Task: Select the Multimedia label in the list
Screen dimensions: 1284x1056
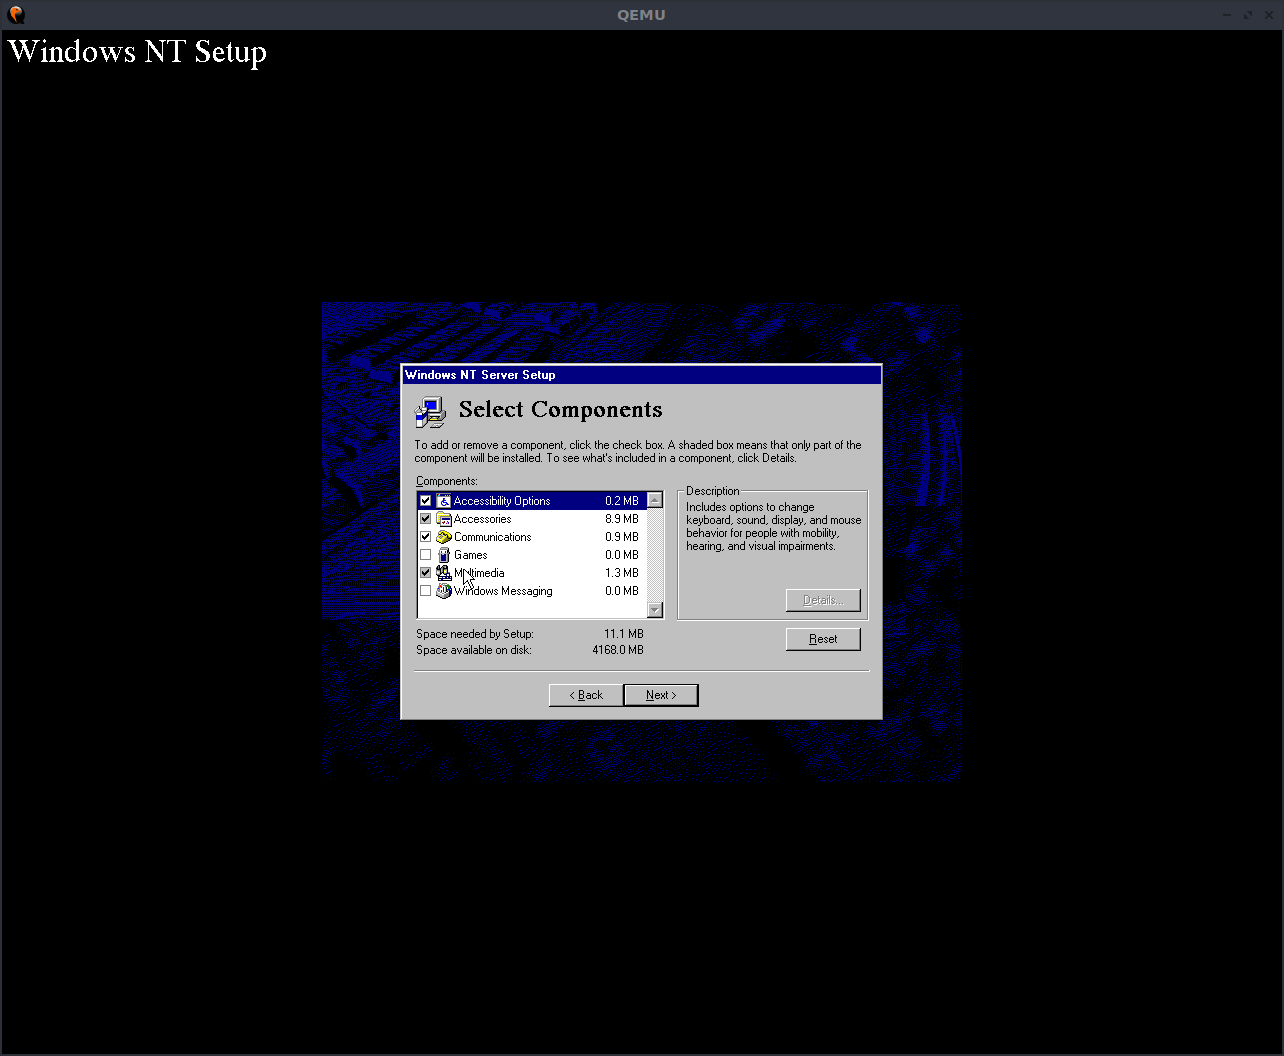Action: pyautogui.click(x=479, y=573)
